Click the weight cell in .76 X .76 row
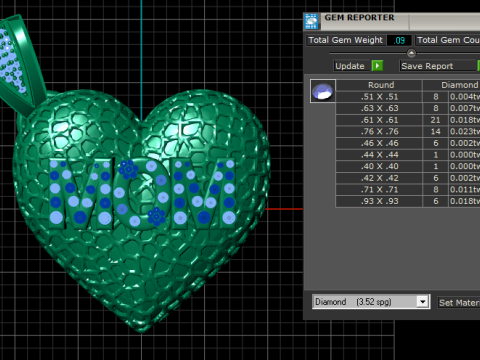Viewport: 480px width, 360px height. pyautogui.click(x=465, y=132)
